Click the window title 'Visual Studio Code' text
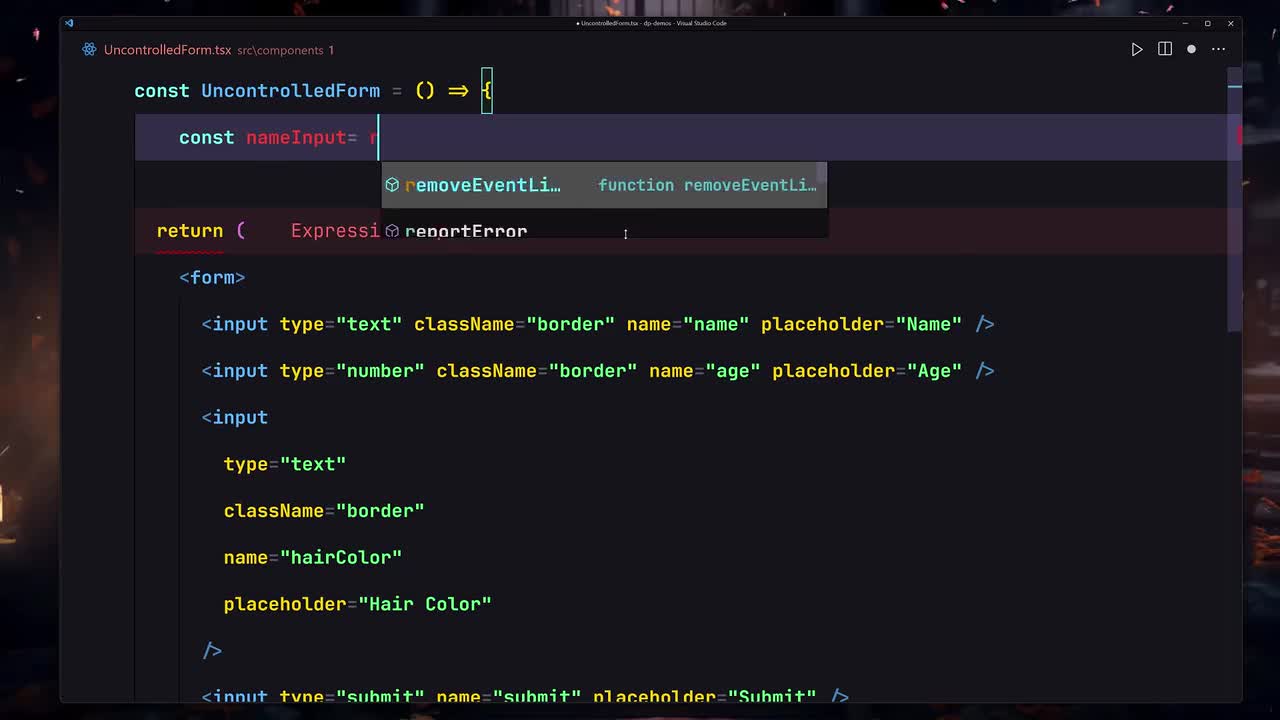This screenshot has width=1280, height=720. pyautogui.click(x=701, y=23)
